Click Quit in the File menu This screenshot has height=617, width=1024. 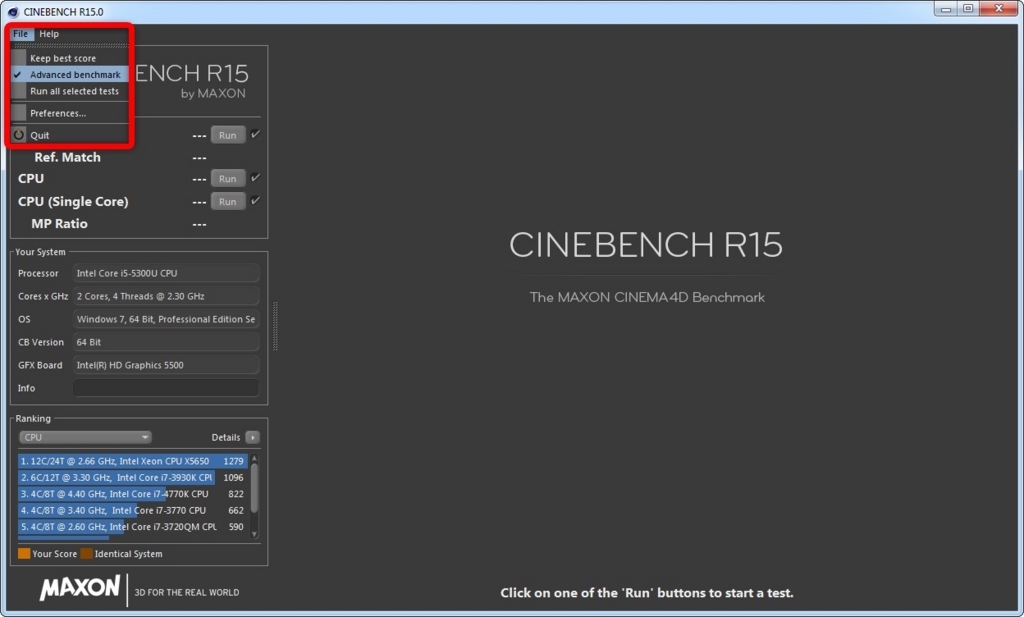69,135
